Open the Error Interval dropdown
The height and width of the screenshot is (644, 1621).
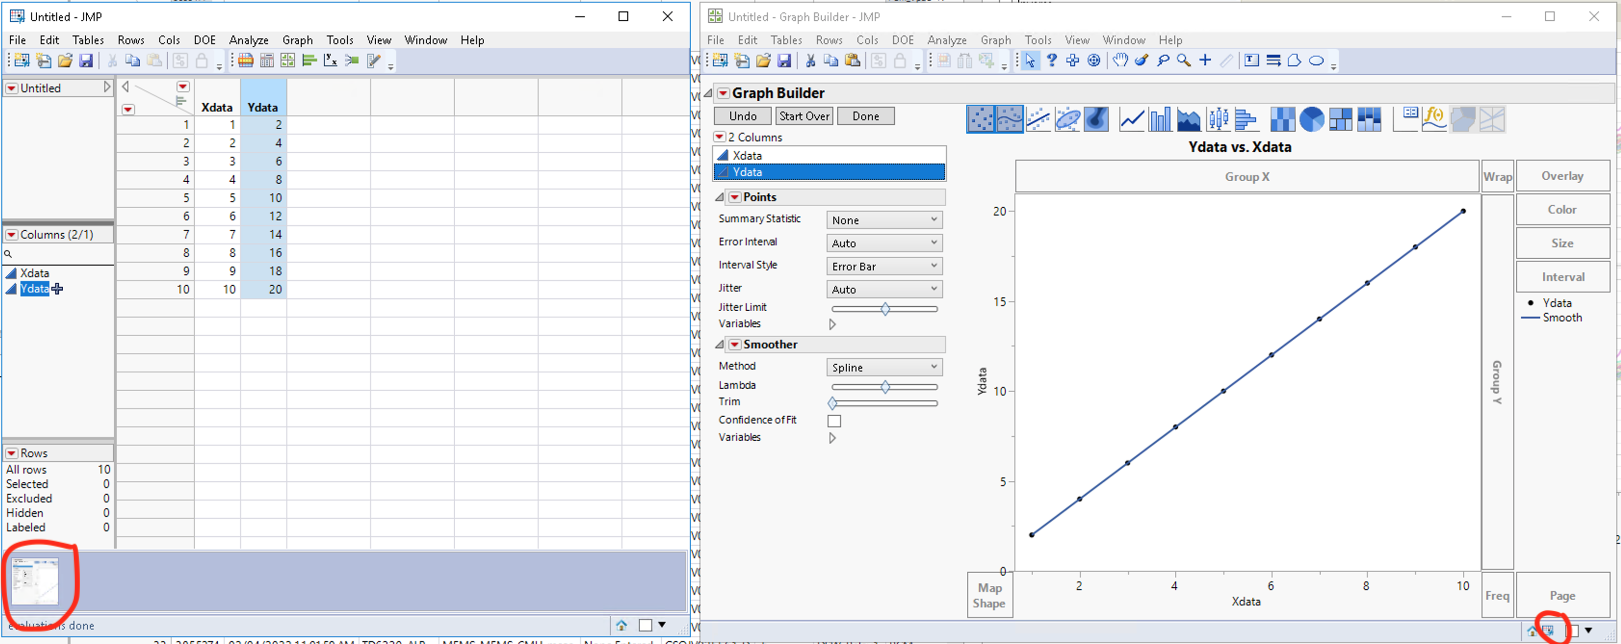[885, 243]
